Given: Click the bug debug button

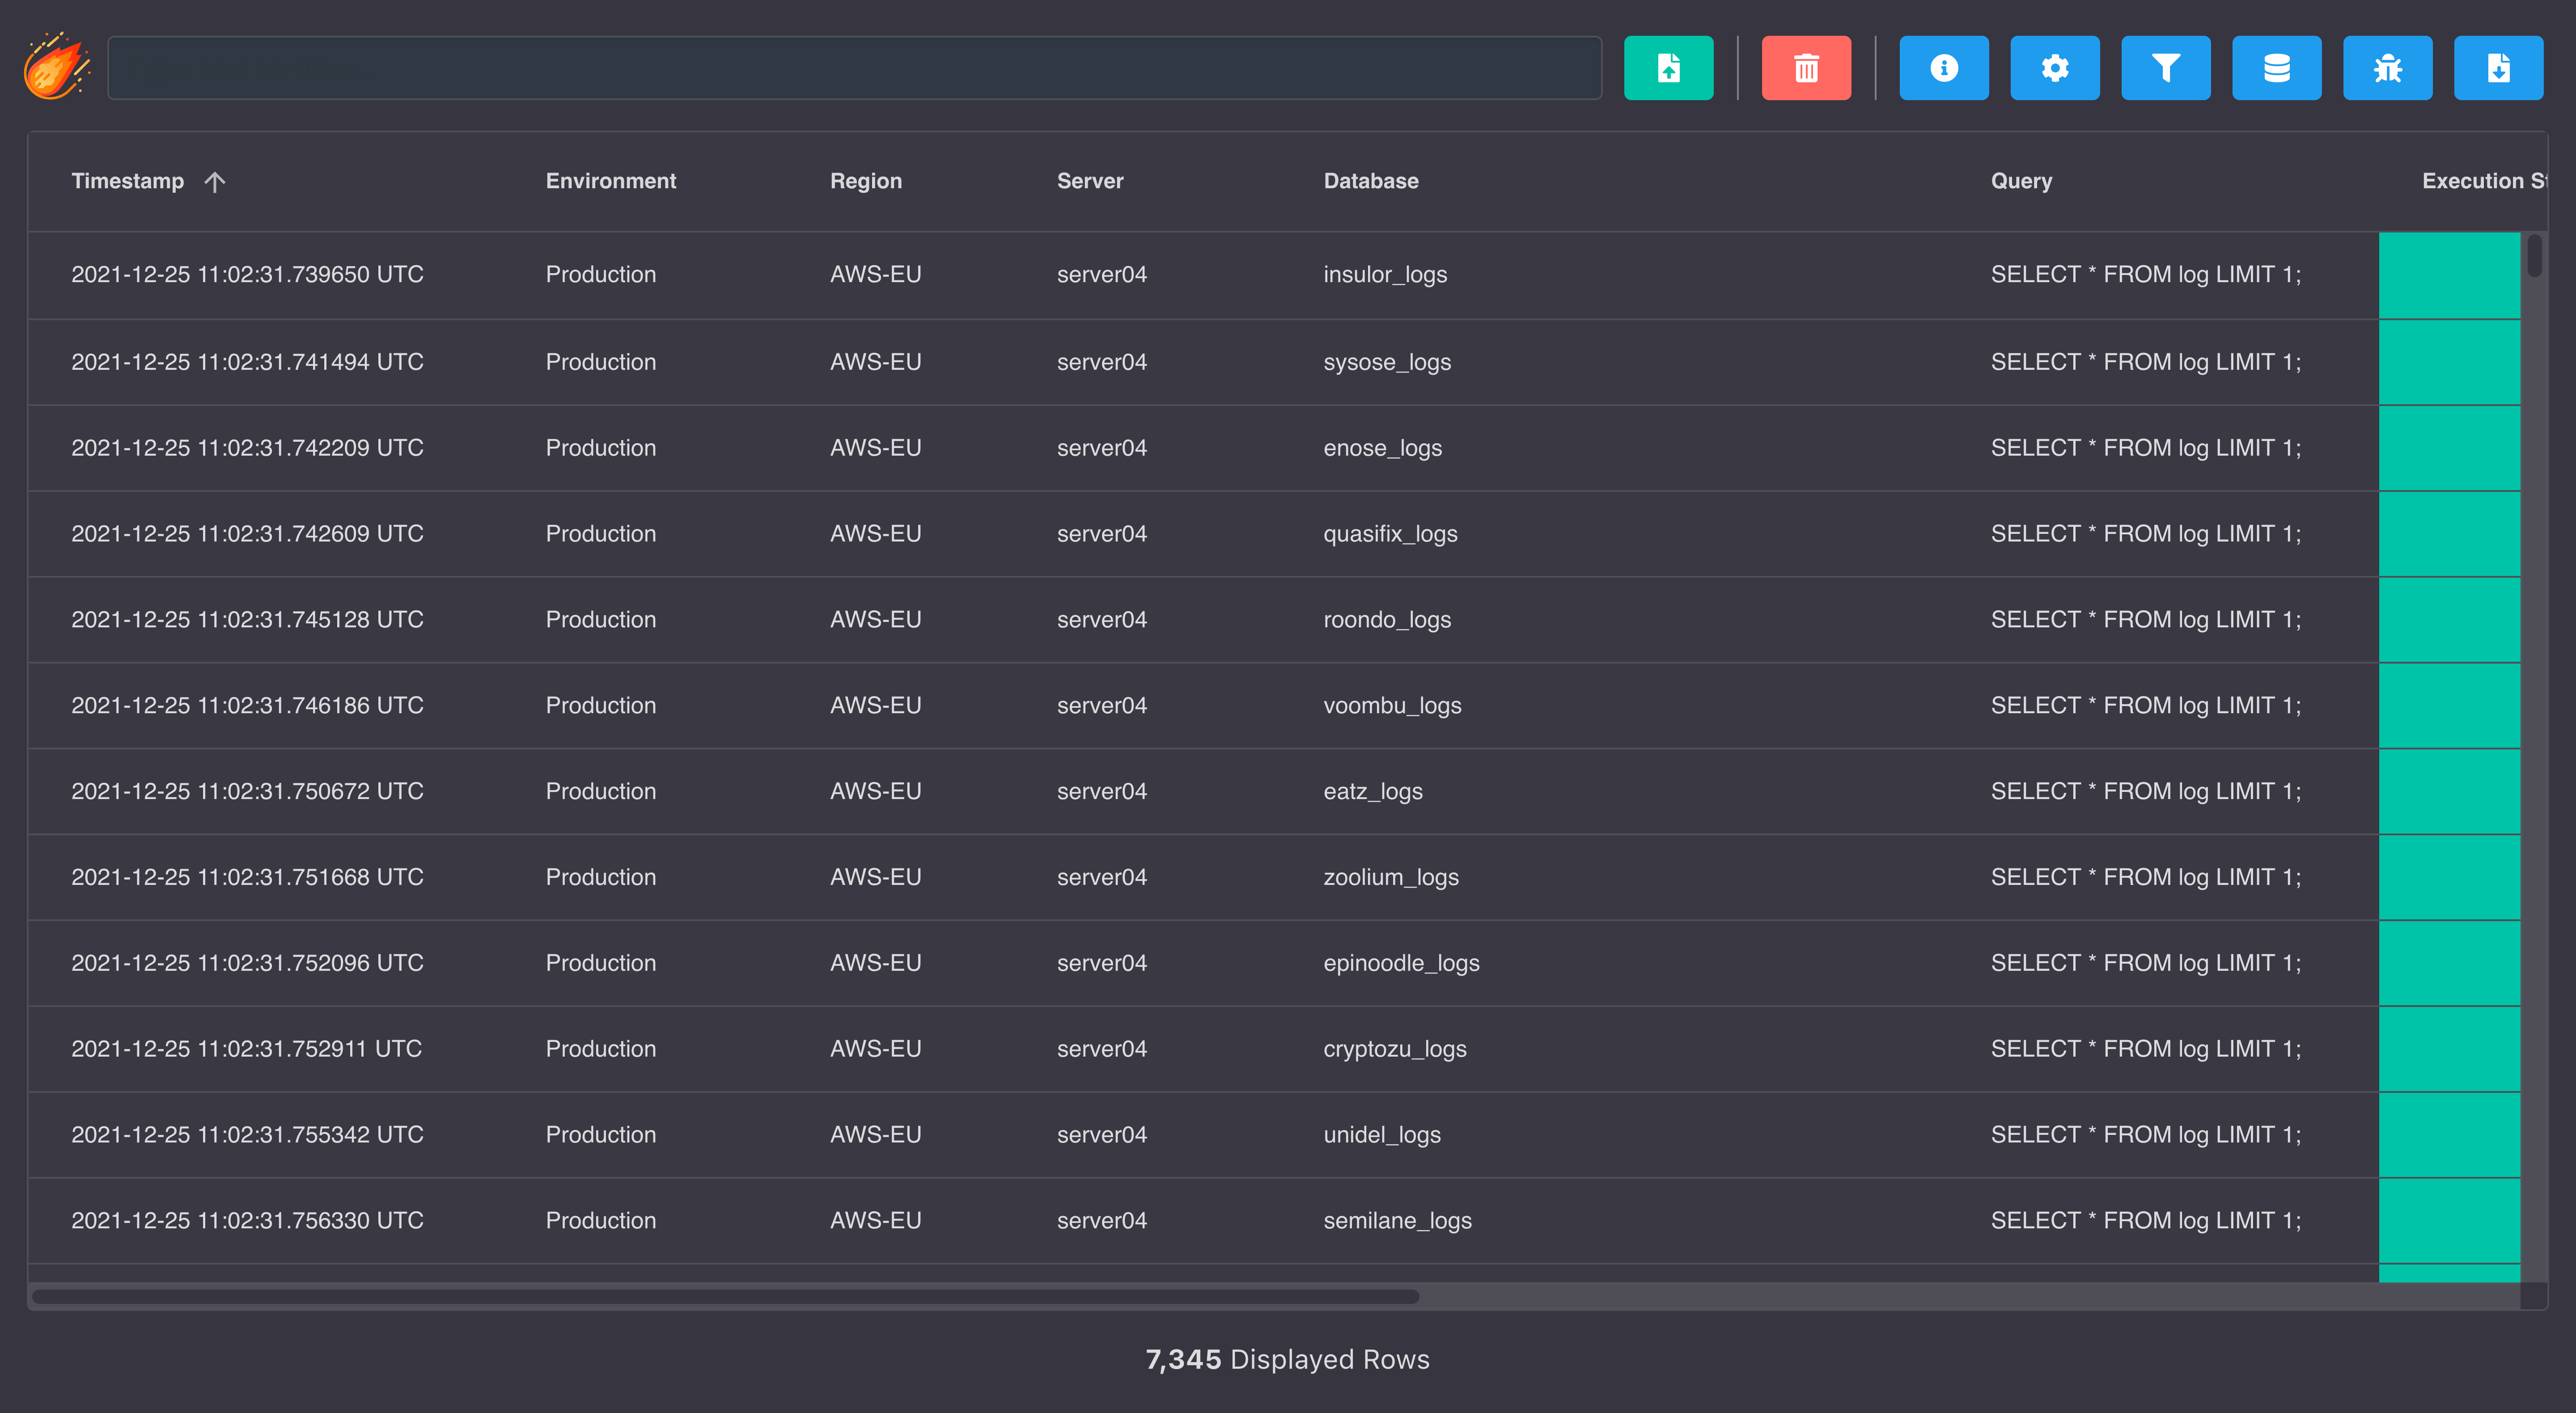Looking at the screenshot, I should pos(2388,68).
